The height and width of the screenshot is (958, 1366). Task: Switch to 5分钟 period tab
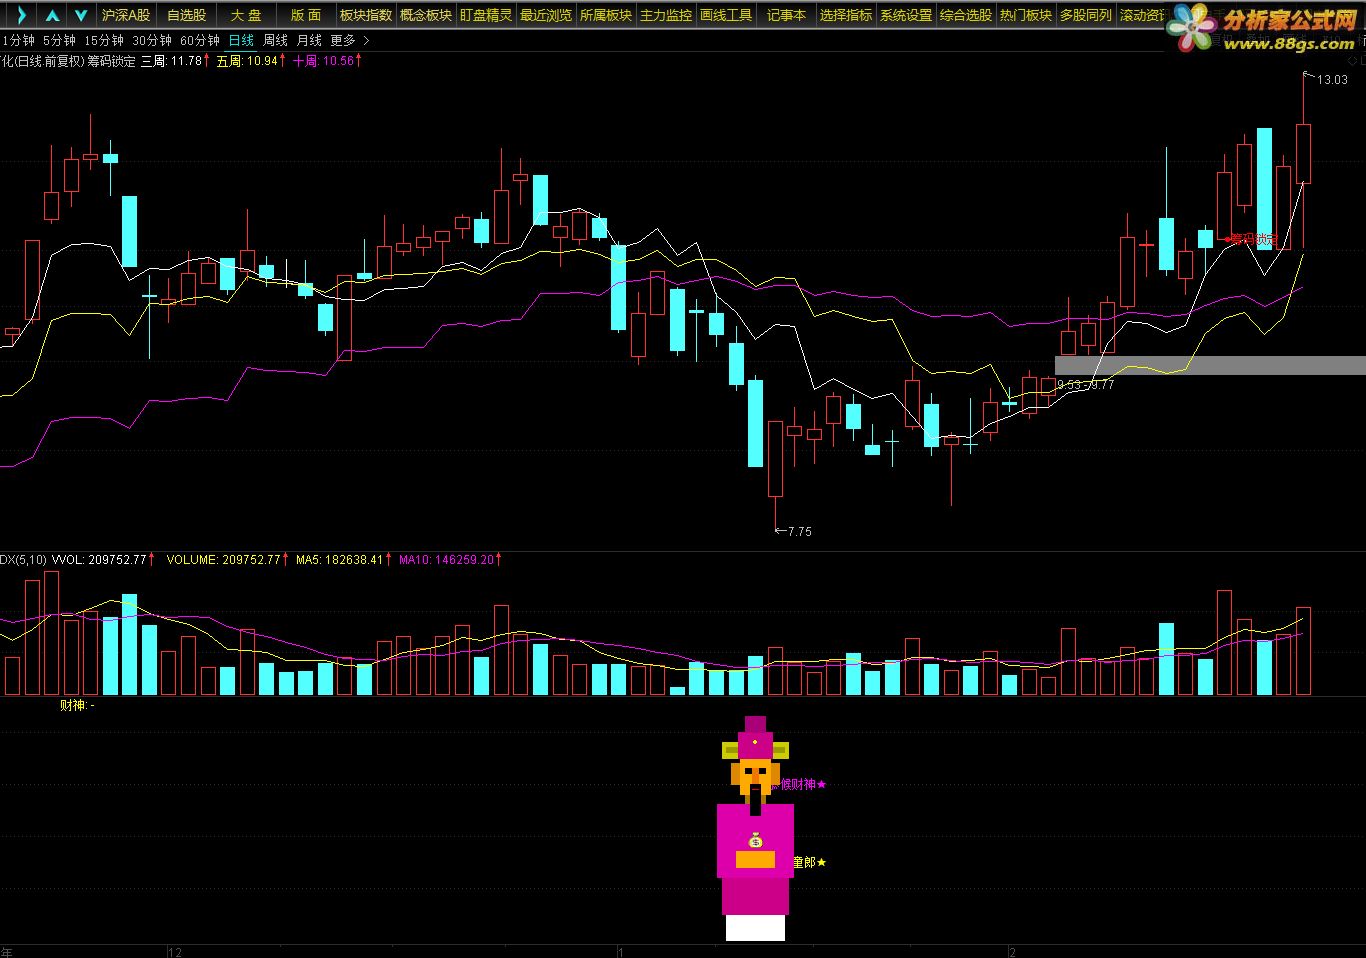click(59, 40)
